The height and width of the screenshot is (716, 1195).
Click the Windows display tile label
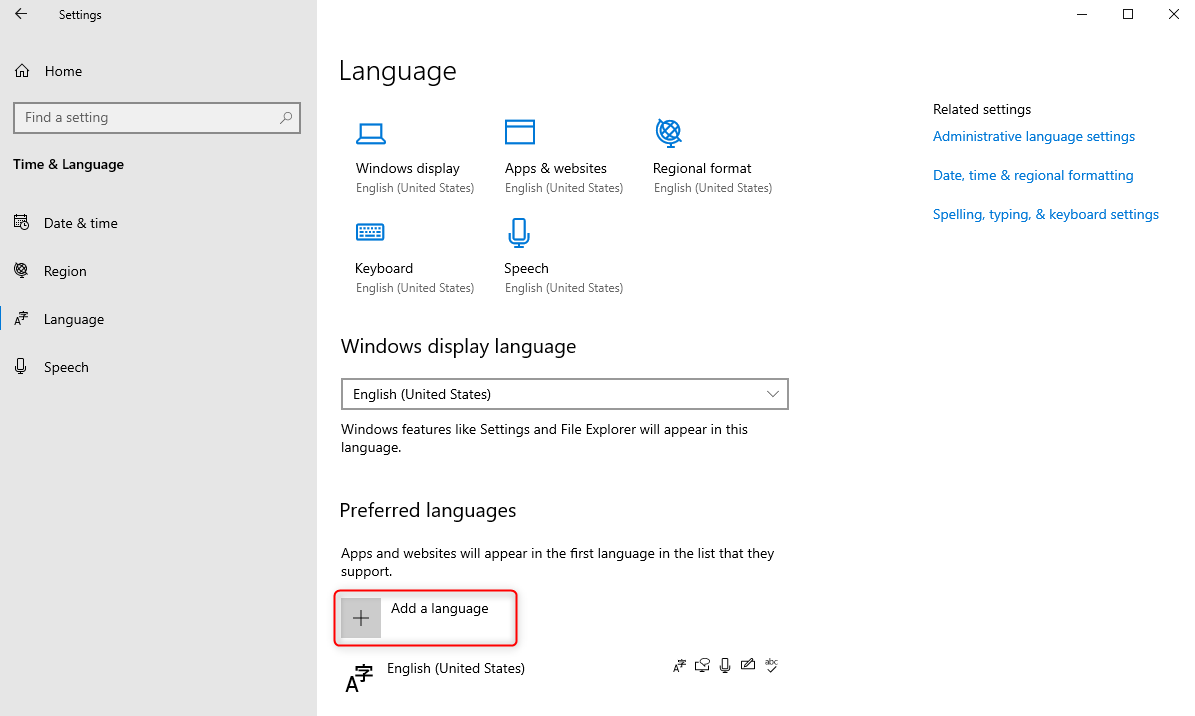pyautogui.click(x=408, y=168)
